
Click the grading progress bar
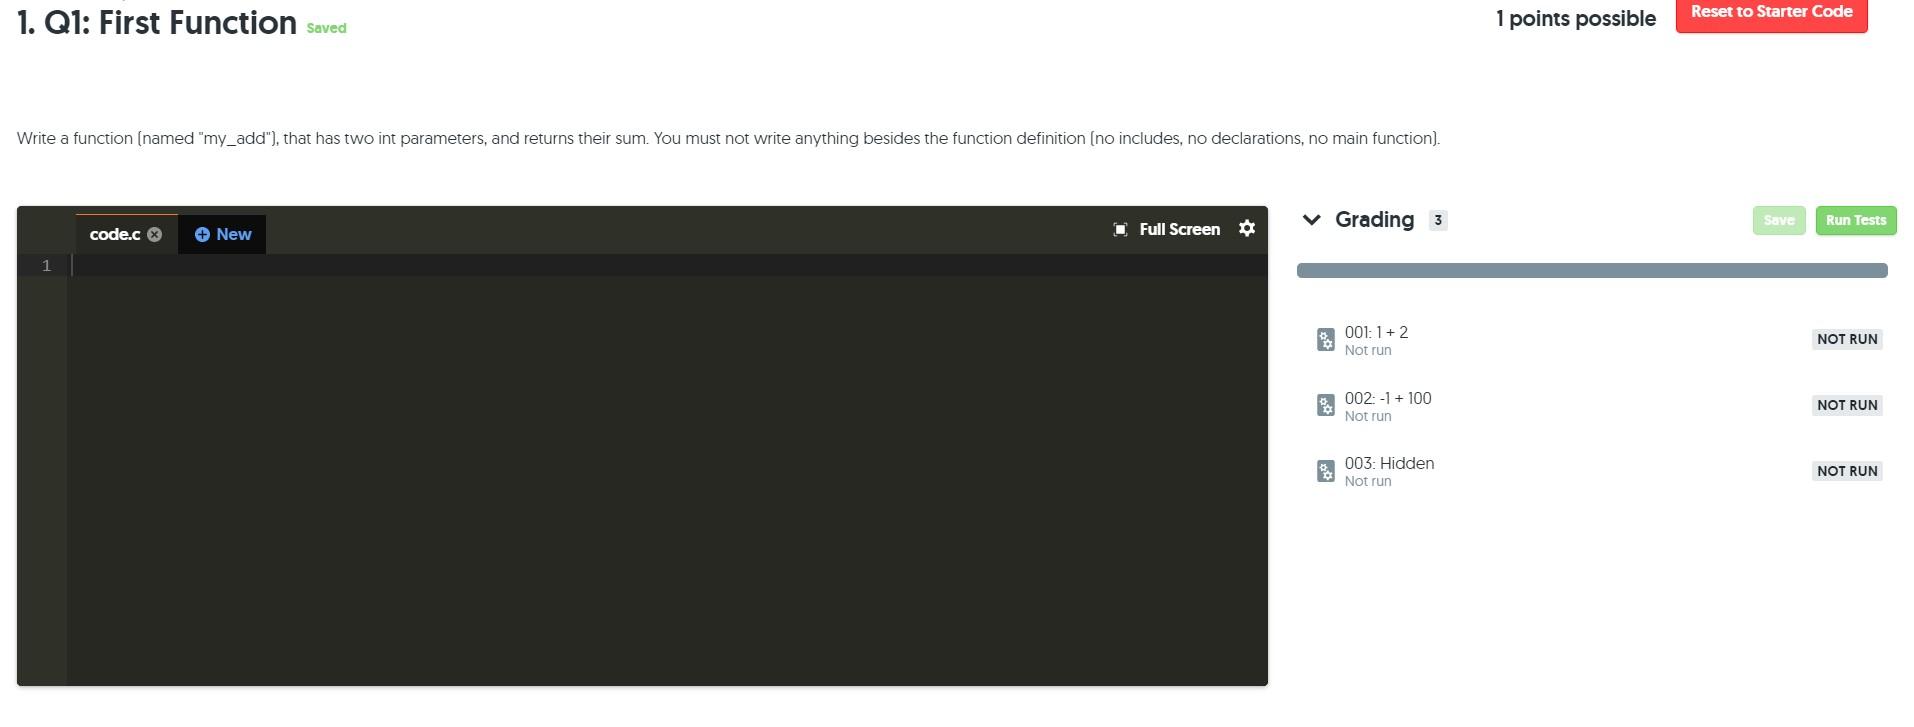pos(1592,270)
